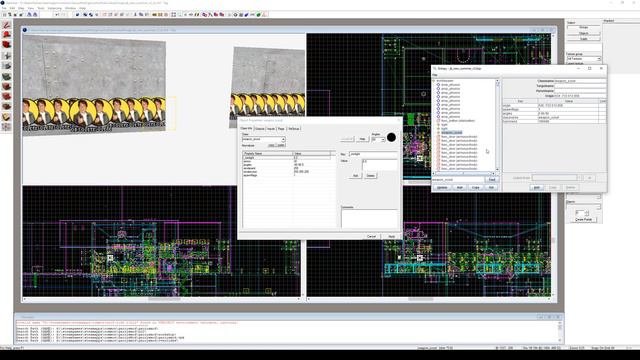Click horizontal scrollbar under bottom-right 2D view
Screen dimensions: 640x360
429,299
